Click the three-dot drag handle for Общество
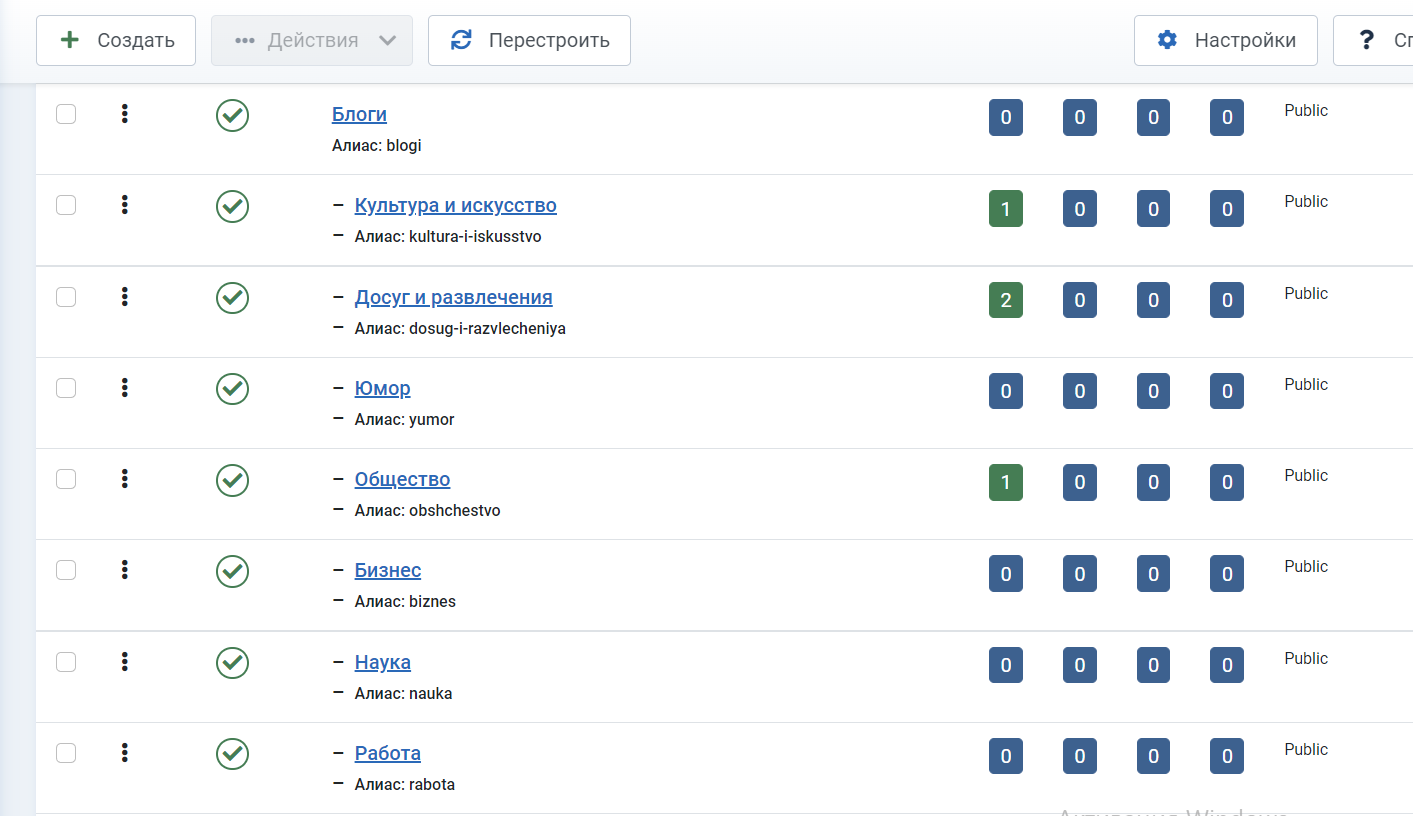 coord(125,479)
